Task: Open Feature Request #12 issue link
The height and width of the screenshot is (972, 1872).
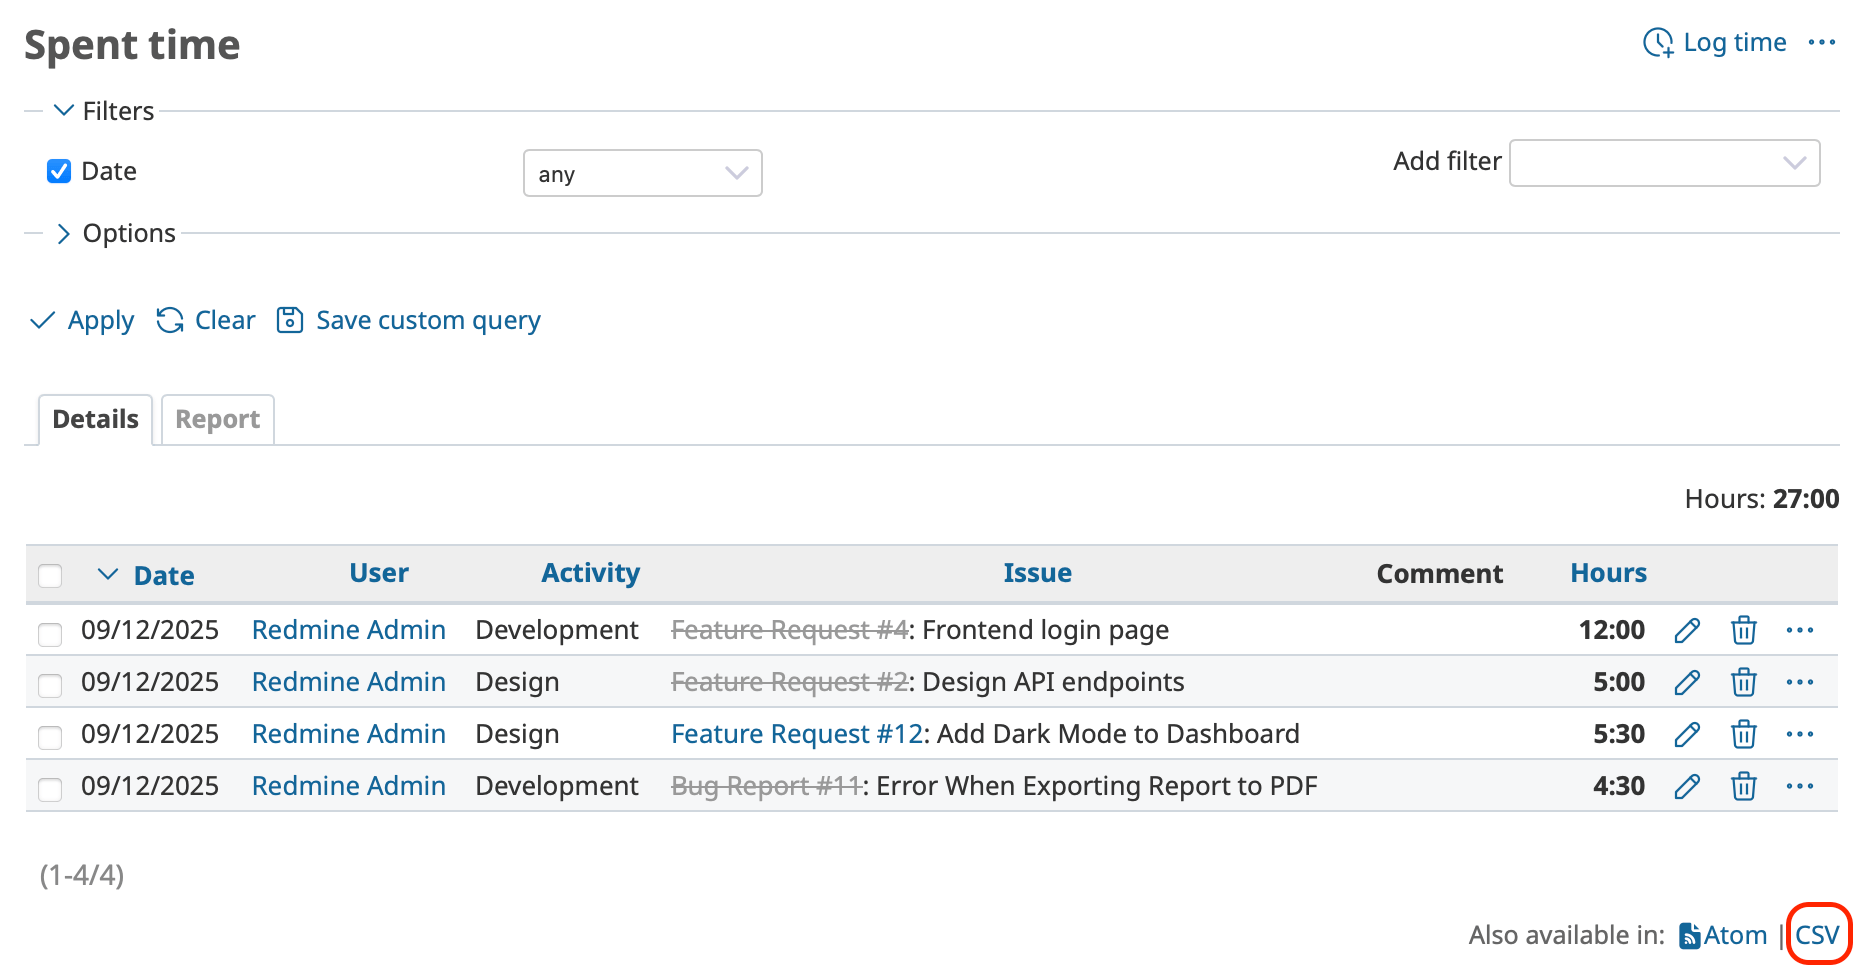Action: click(796, 735)
